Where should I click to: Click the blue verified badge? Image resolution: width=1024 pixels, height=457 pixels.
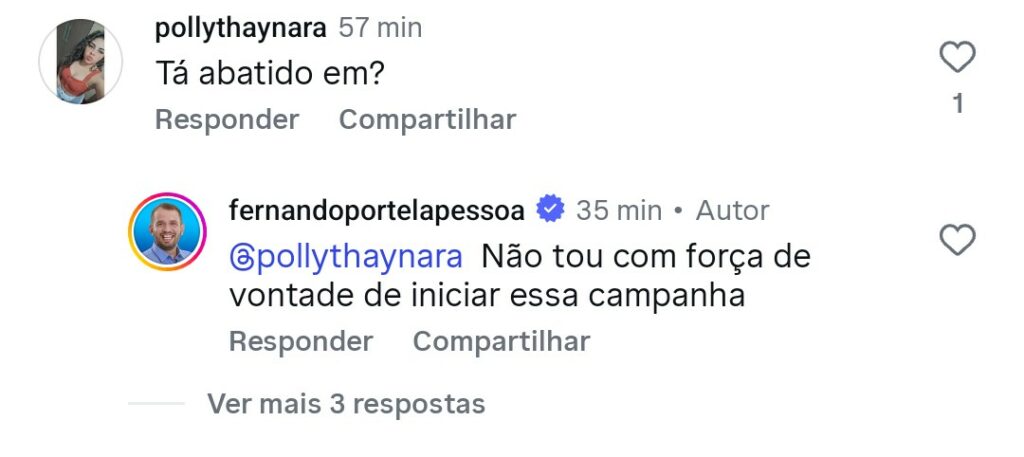point(550,210)
